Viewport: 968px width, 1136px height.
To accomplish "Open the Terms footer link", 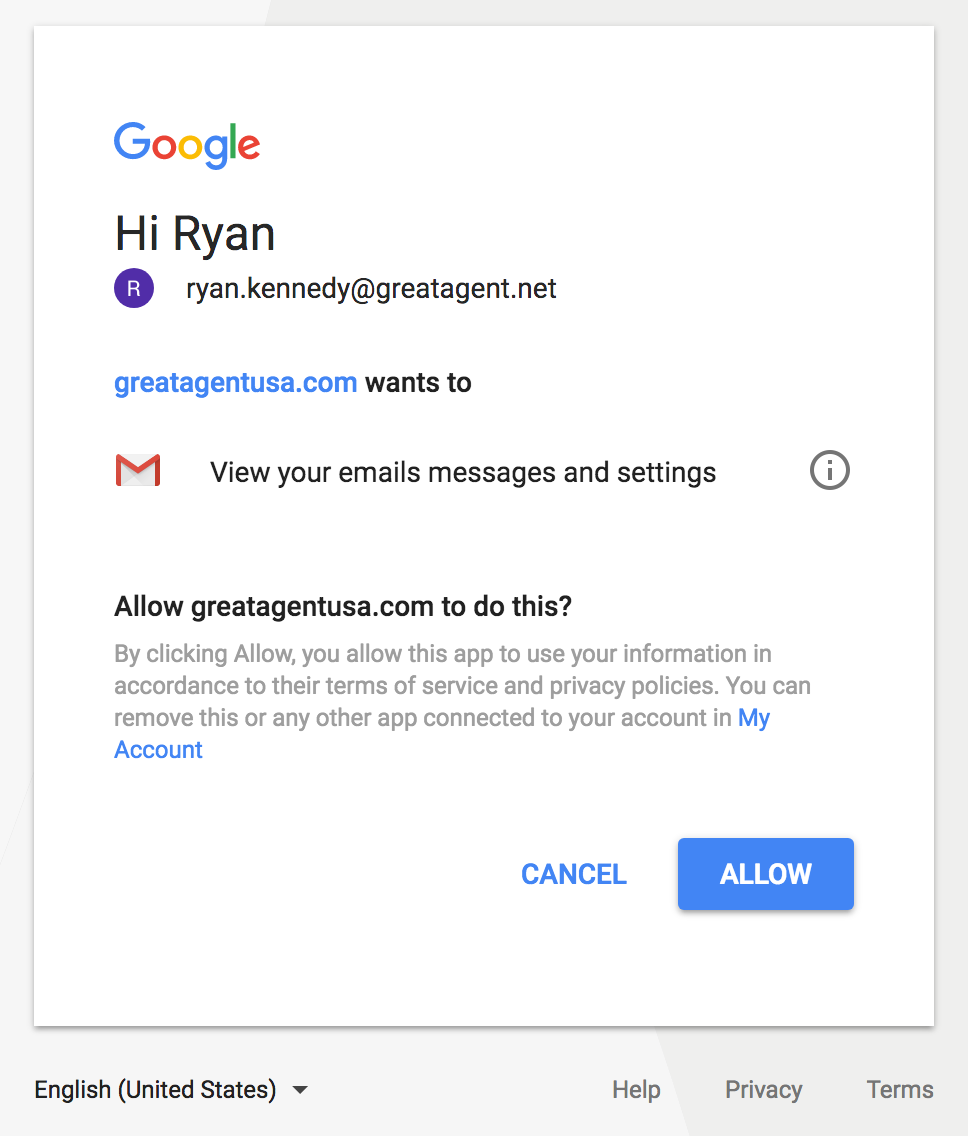I will point(900,1089).
